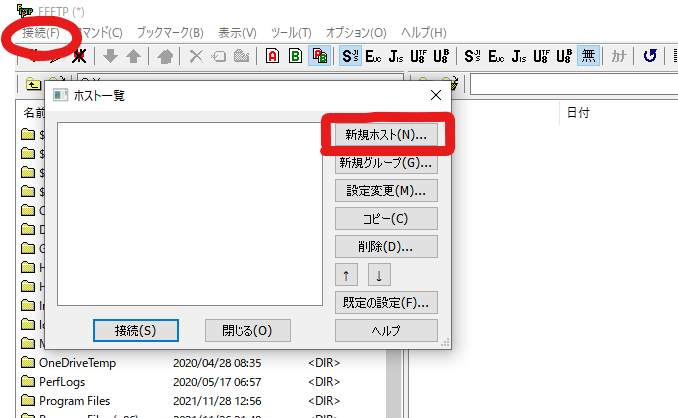Click the 閉じる(O) button
The height and width of the screenshot is (418, 678).
(247, 331)
